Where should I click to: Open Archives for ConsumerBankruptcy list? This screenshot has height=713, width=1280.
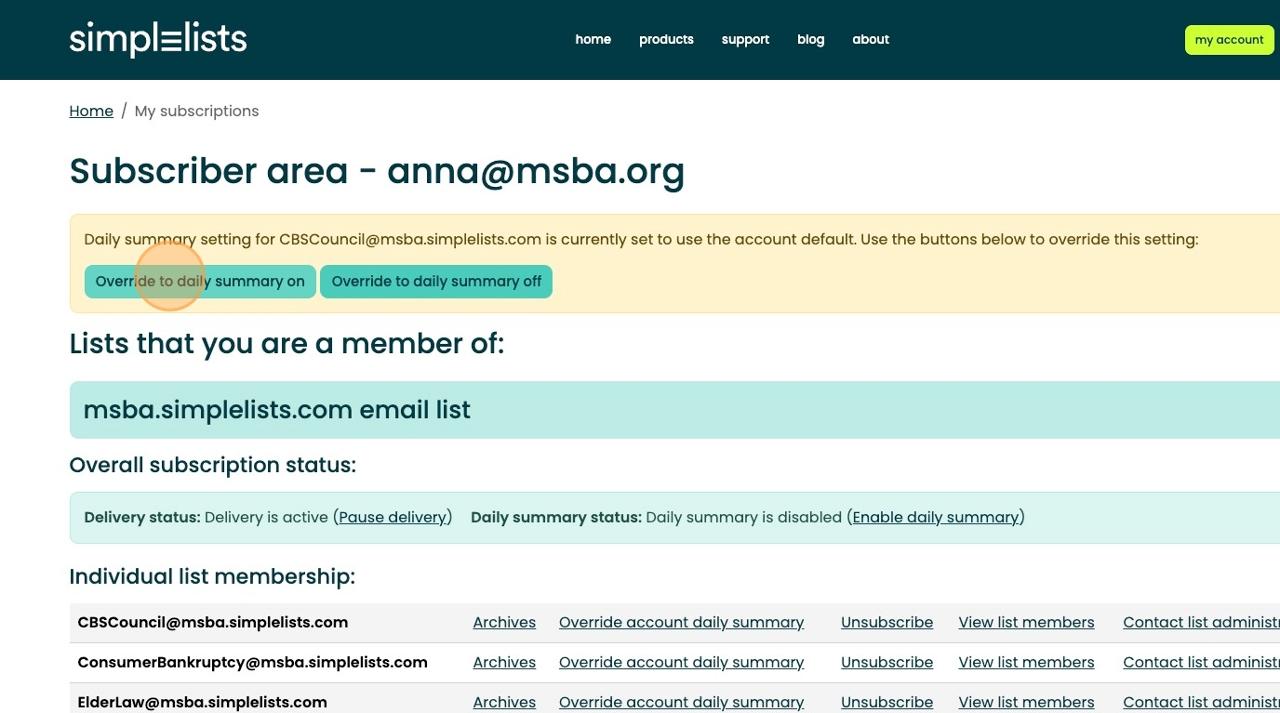504,662
